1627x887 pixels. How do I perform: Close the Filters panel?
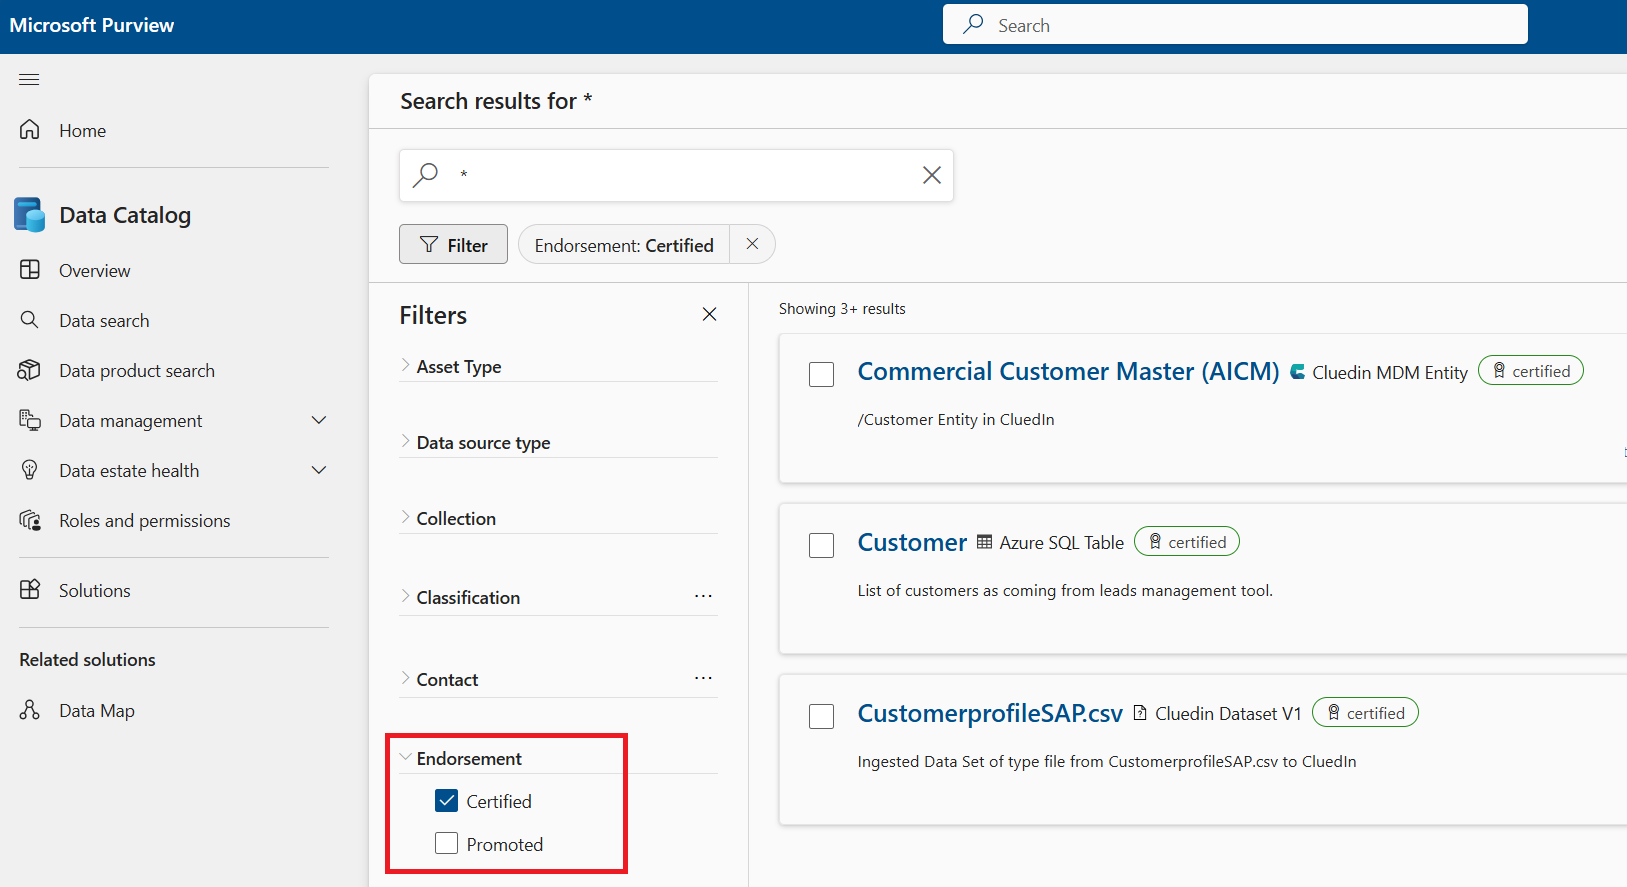(x=709, y=314)
